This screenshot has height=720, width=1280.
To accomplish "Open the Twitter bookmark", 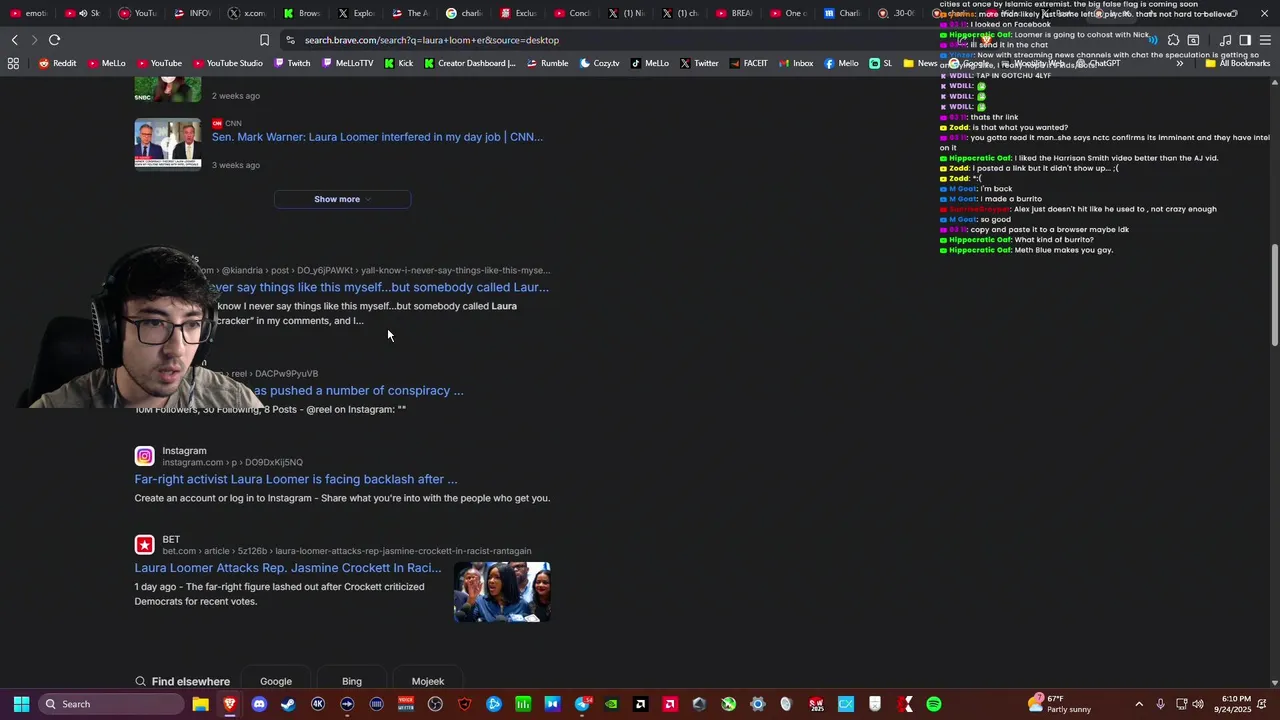I will [699, 63].
